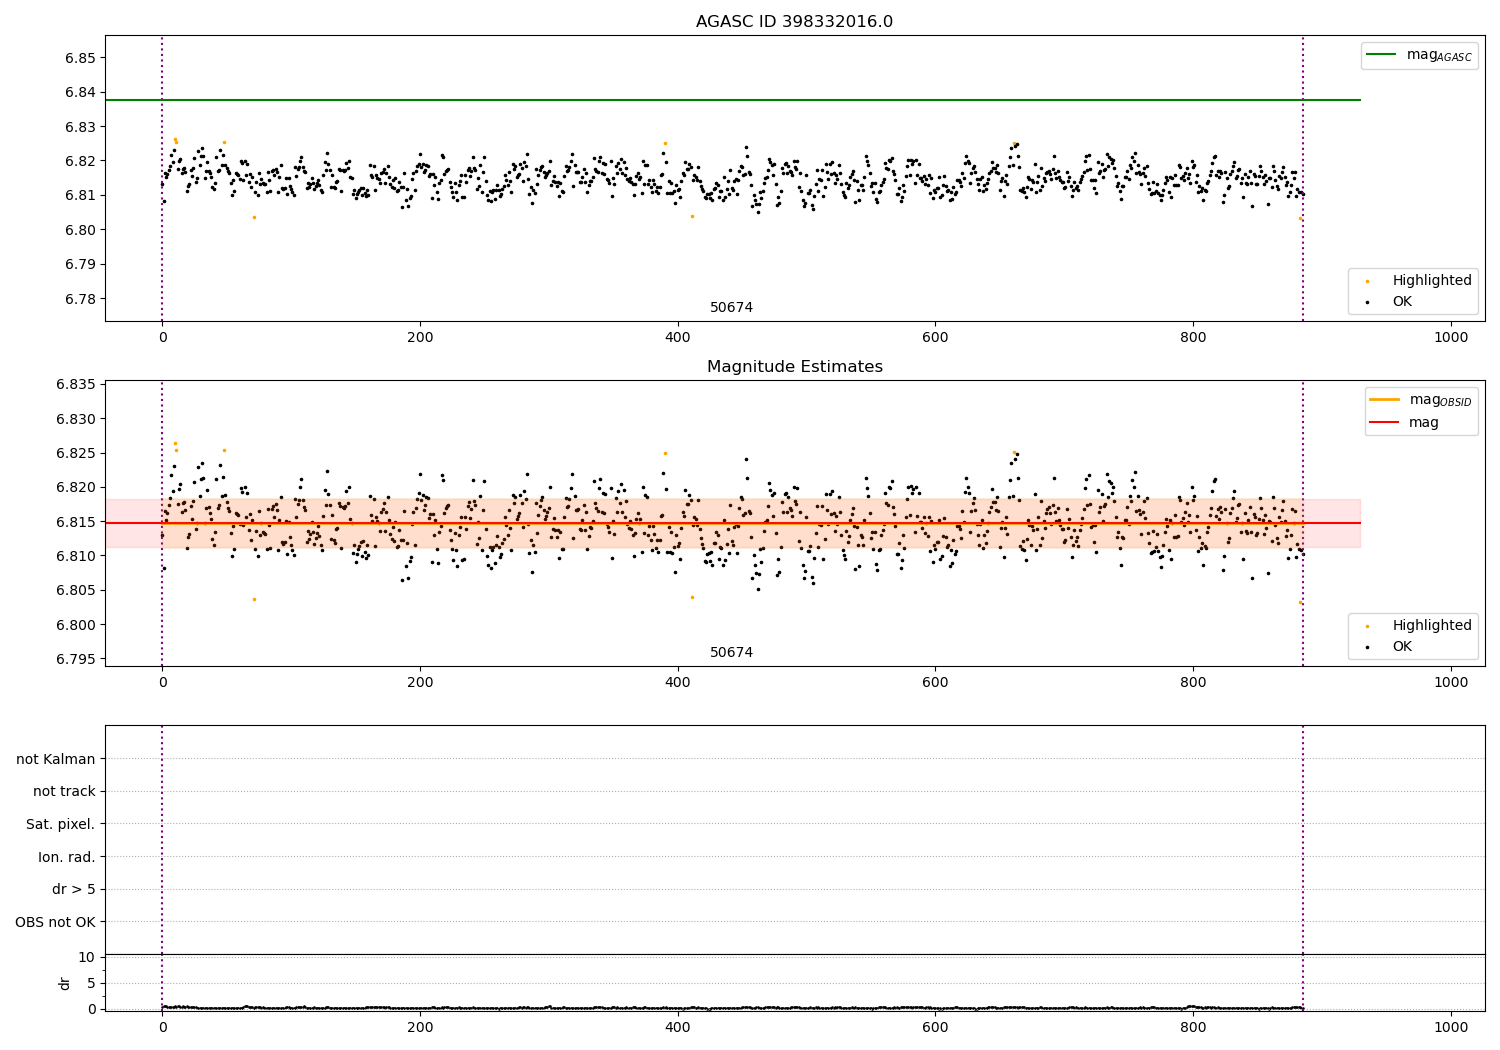Click 'Highlighted' legend entry in Magnitude Estimates plot
The image size is (1500, 1050).
pos(1432,626)
